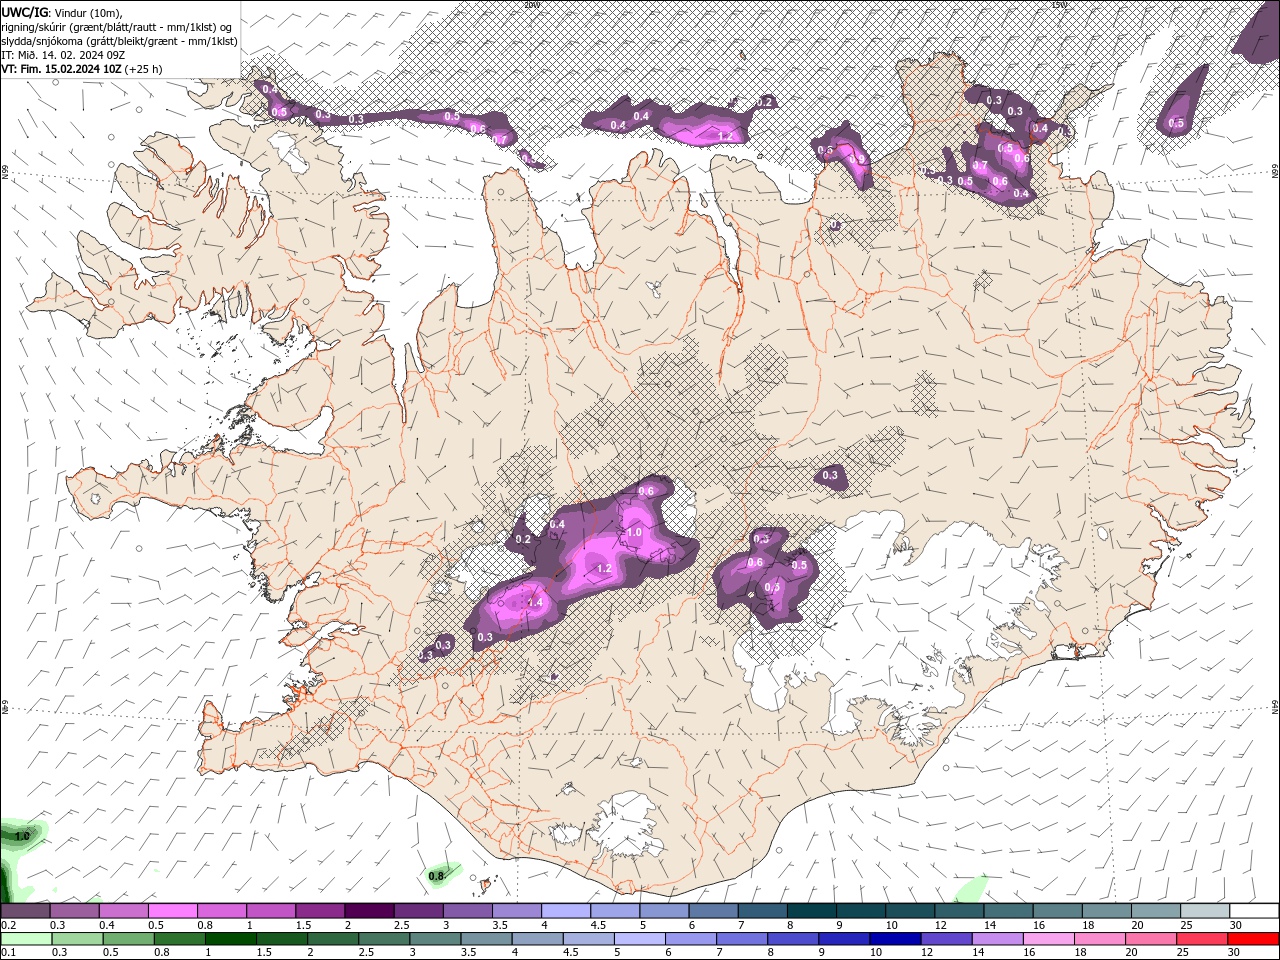Click top legend white swatch after 30
The width and height of the screenshot is (1280, 960).
coord(1254,911)
